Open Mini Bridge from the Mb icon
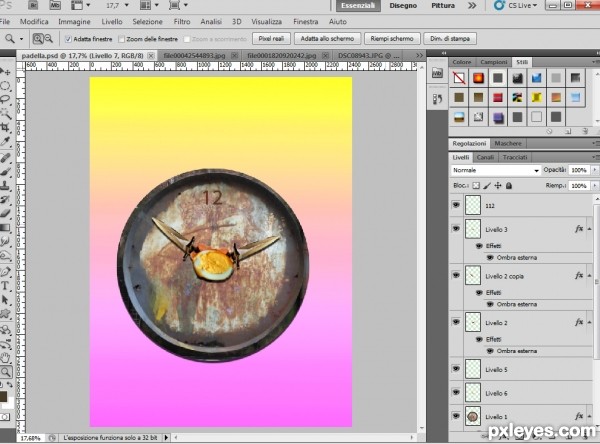600x444 pixels. pos(55,5)
